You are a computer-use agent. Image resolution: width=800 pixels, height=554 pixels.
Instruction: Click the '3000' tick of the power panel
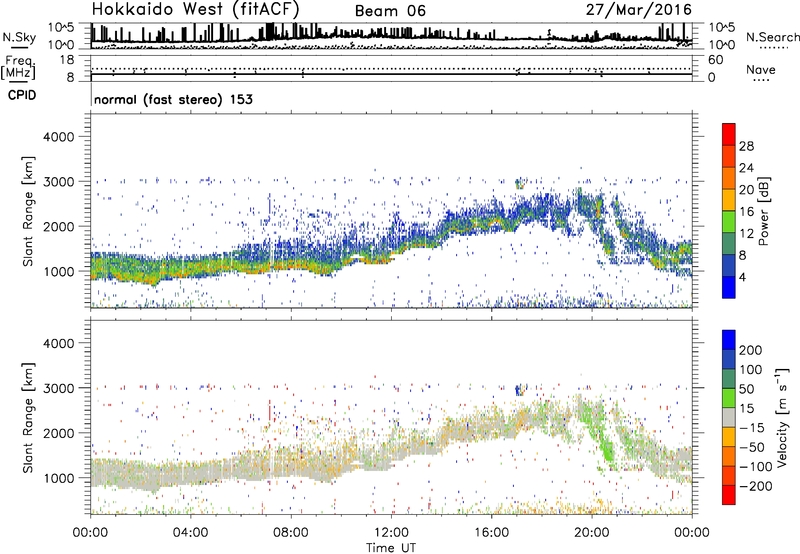[x=58, y=182]
